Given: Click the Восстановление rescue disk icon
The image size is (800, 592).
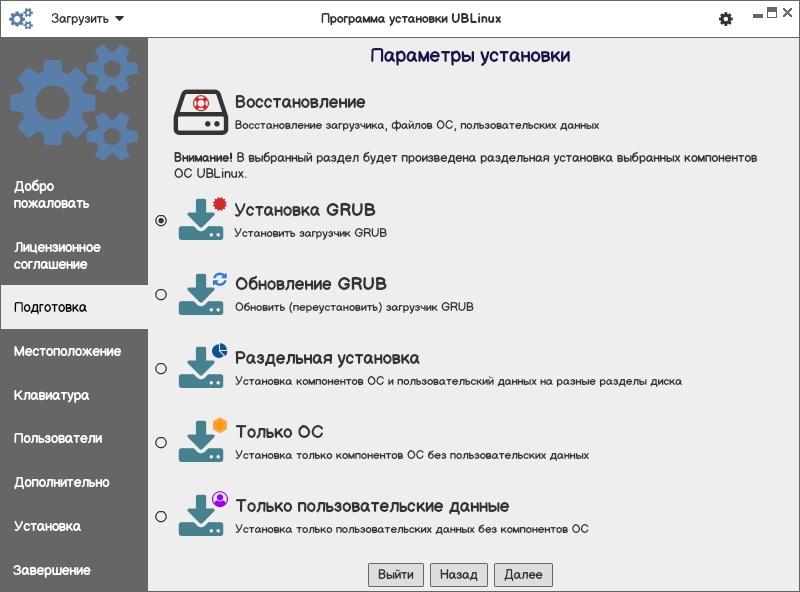Looking at the screenshot, I should click(x=201, y=112).
